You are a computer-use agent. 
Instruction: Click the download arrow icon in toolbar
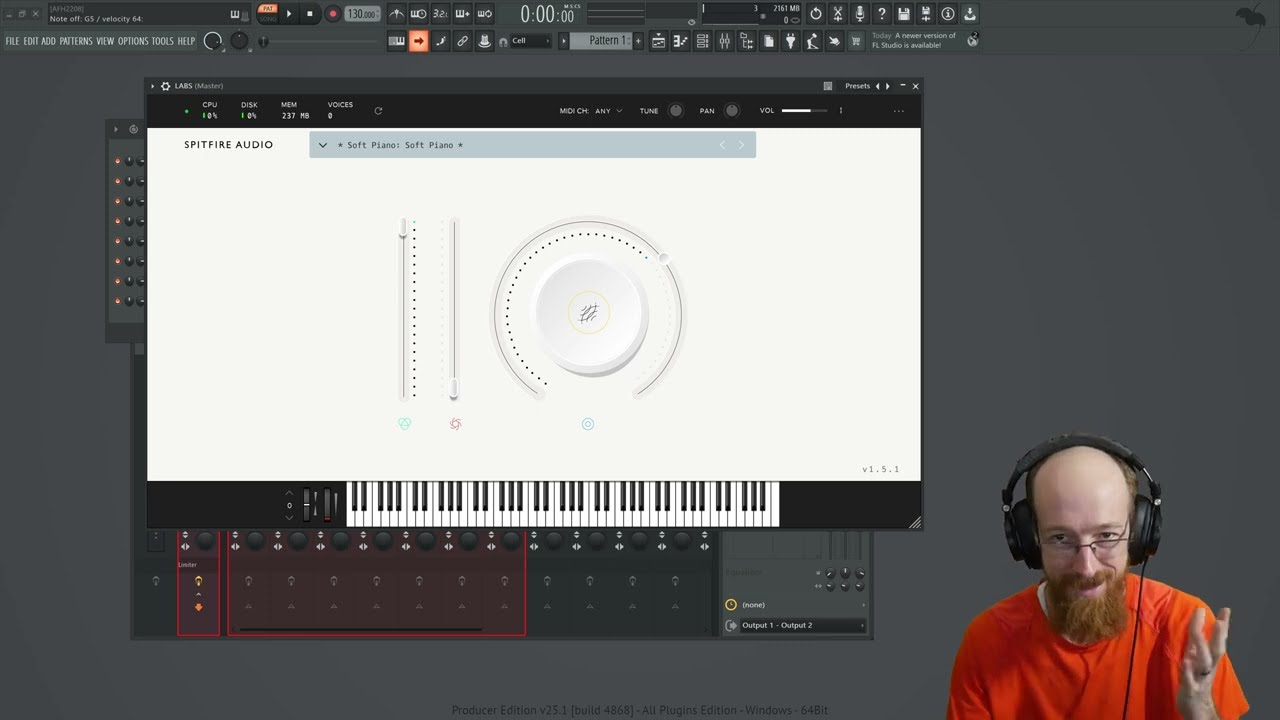(970, 14)
